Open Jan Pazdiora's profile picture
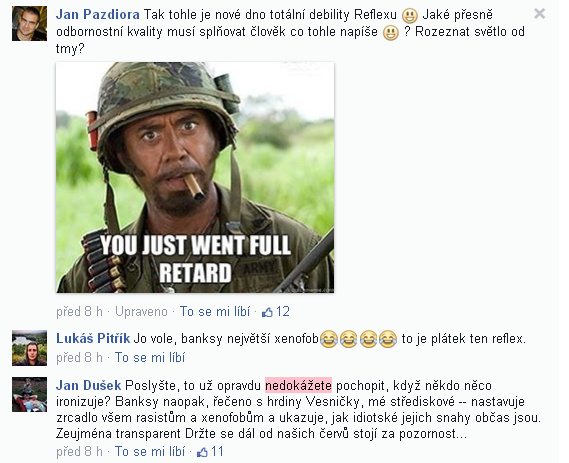 click(29, 23)
